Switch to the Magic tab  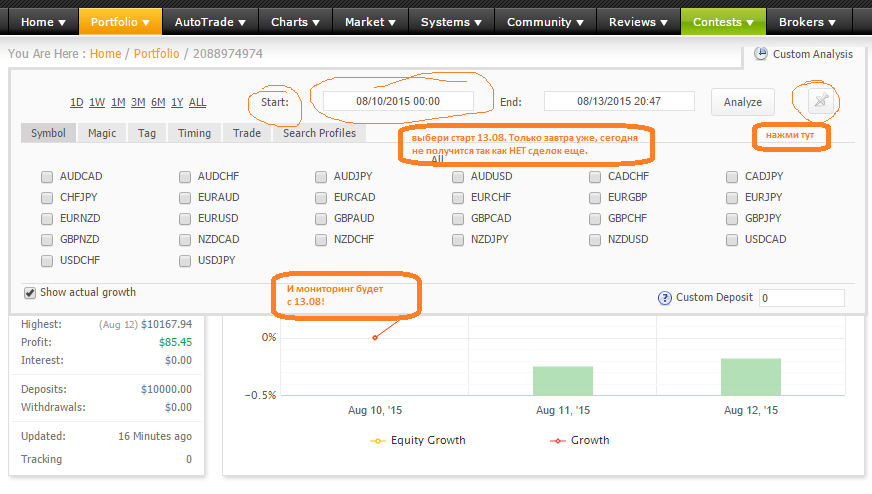[x=102, y=133]
